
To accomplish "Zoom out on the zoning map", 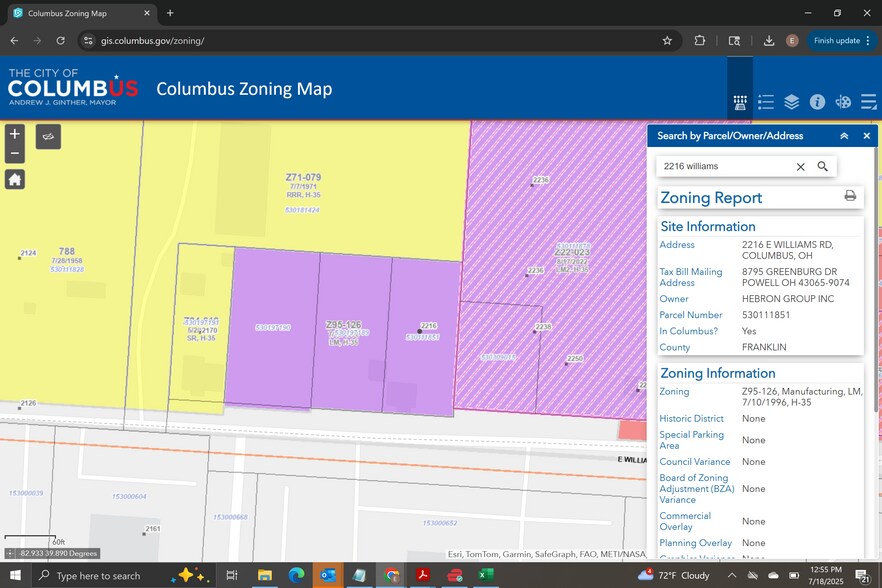I will [15, 154].
